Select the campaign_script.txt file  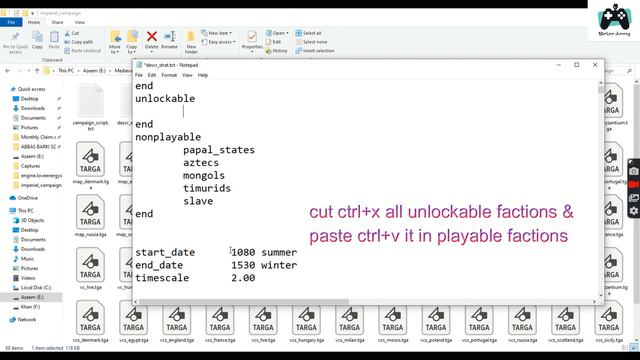90,107
